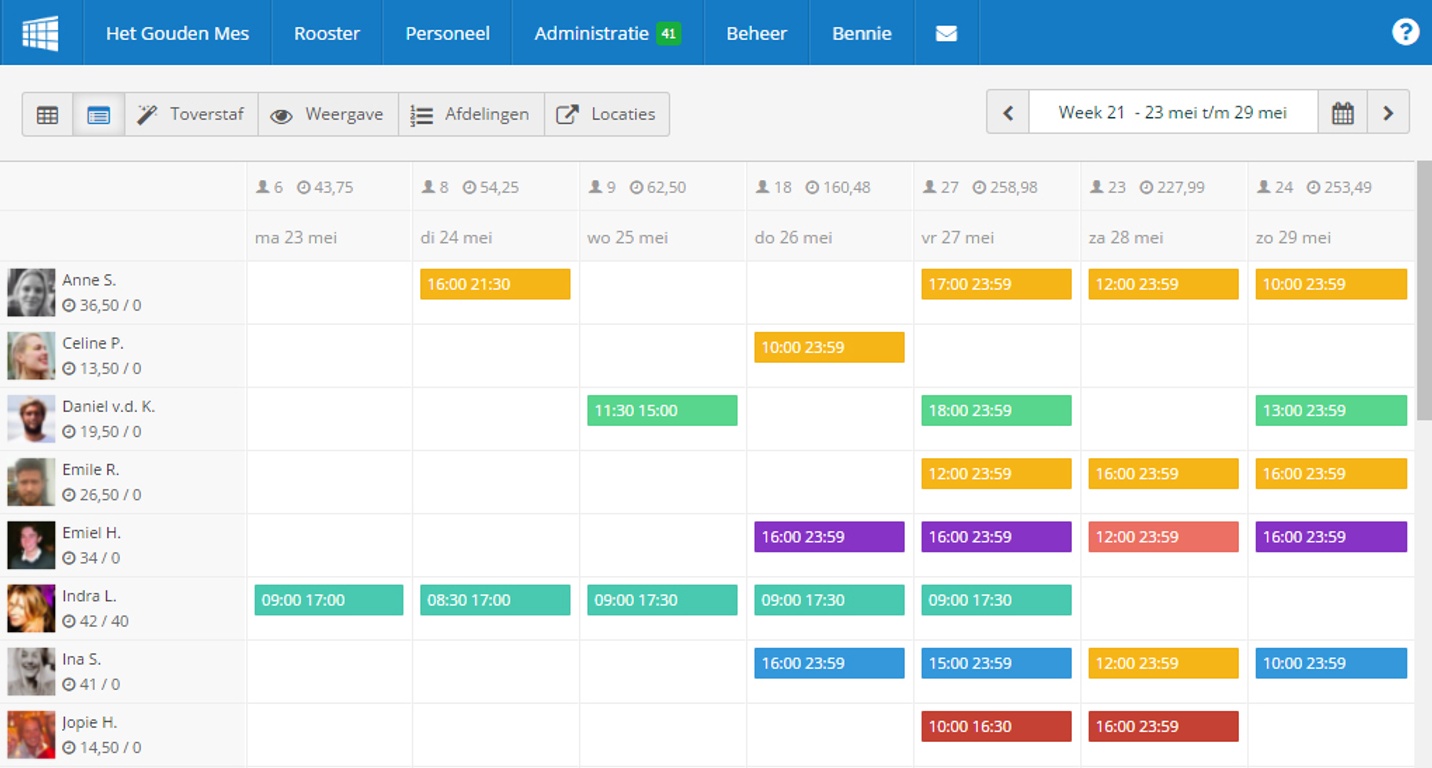Click the Het Gouden Mes link
Screen dimensions: 1432x768
(x=177, y=33)
